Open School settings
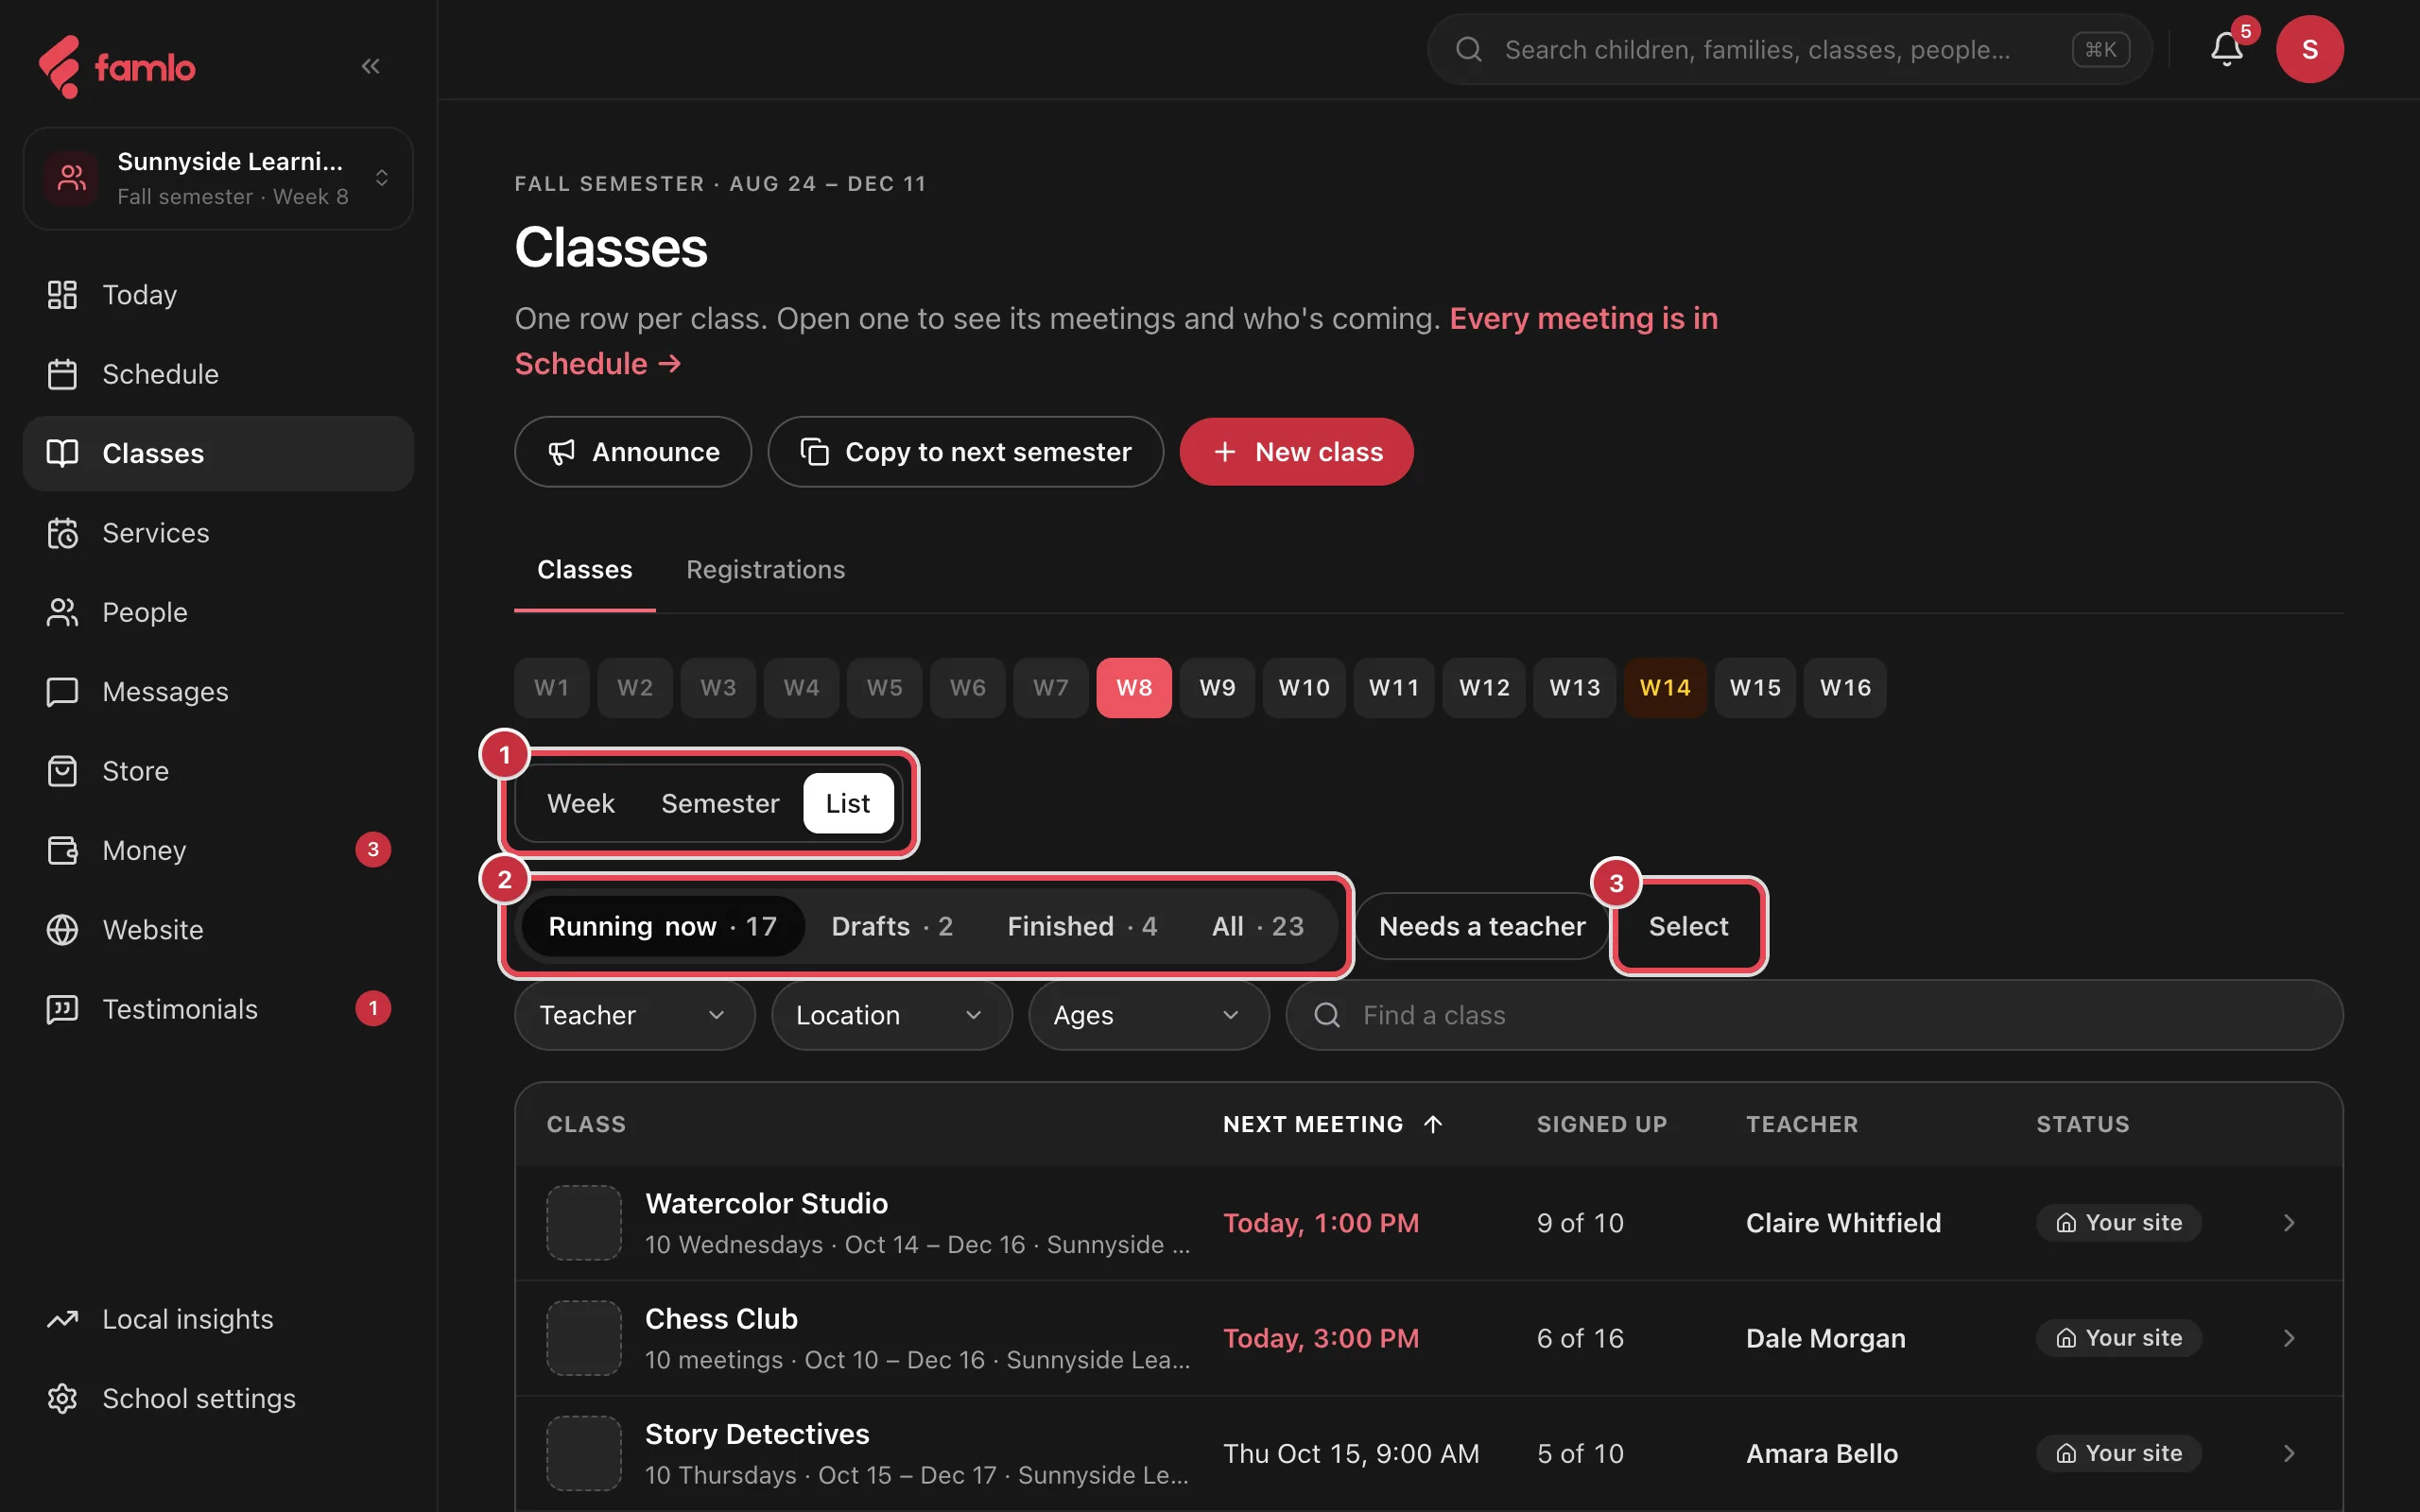Screen dimensions: 2420x1512 [x=218, y=1398]
